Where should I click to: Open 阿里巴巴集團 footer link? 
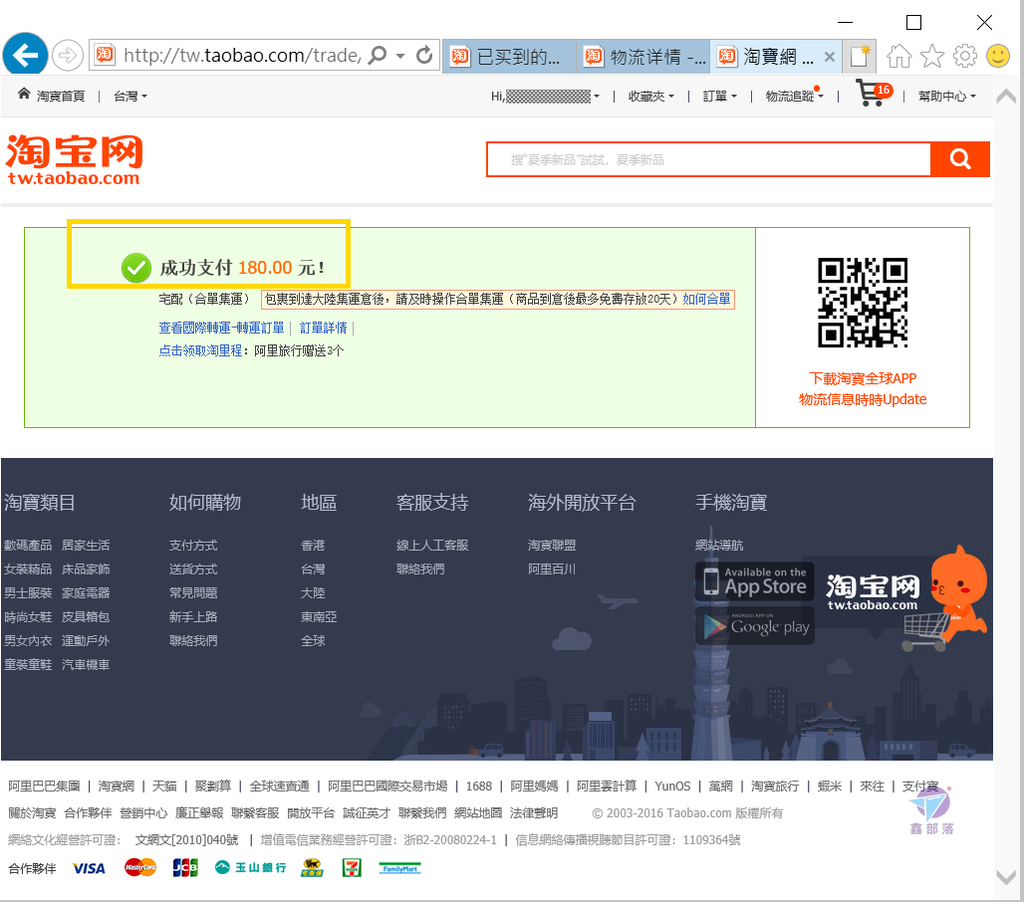pyautogui.click(x=44, y=786)
